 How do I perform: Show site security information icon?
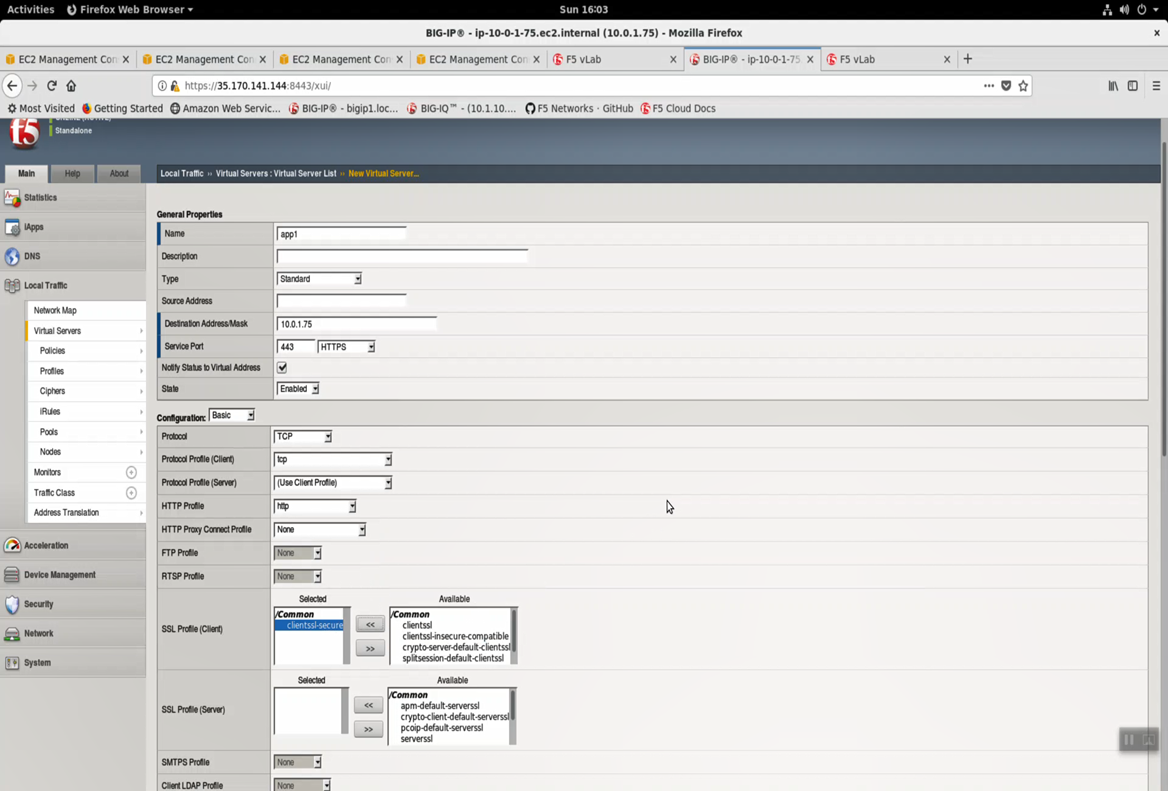162,86
